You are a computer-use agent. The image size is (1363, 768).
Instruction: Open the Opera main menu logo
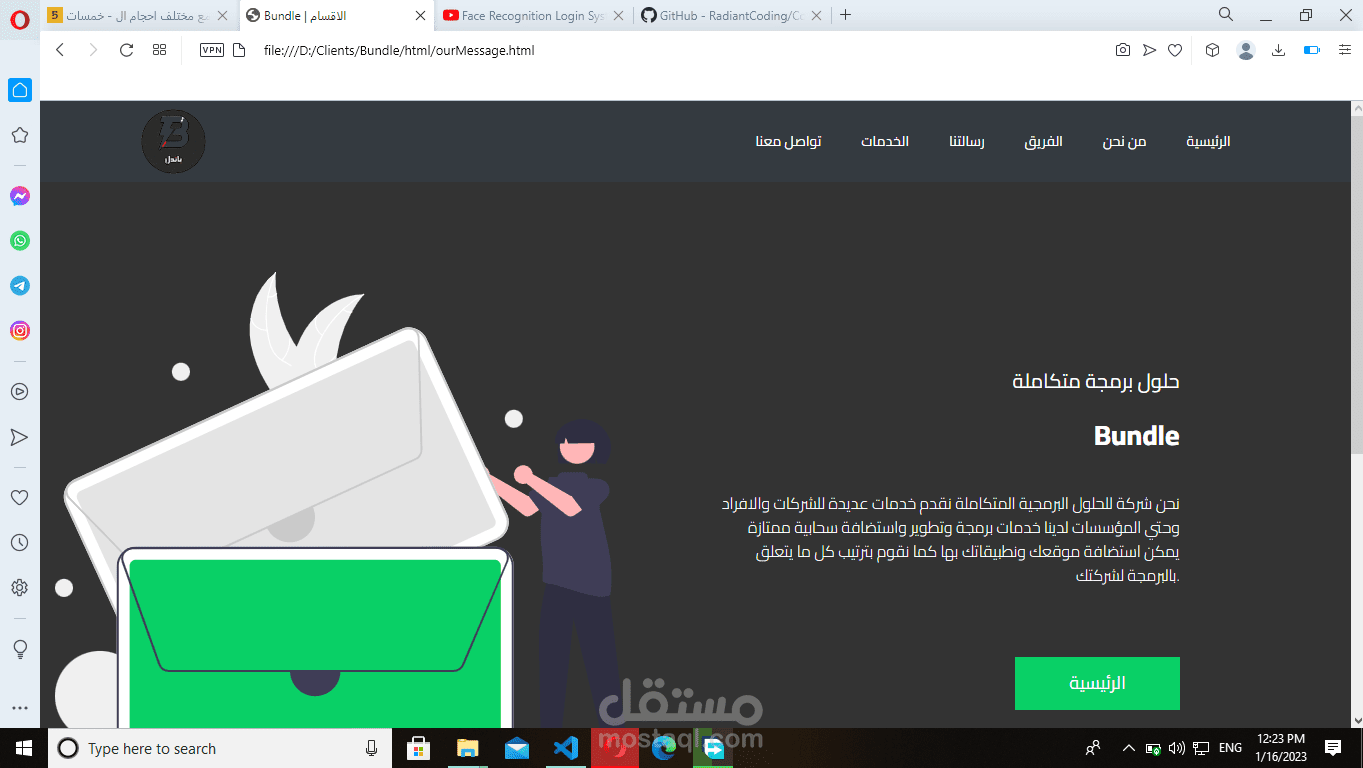point(19,21)
